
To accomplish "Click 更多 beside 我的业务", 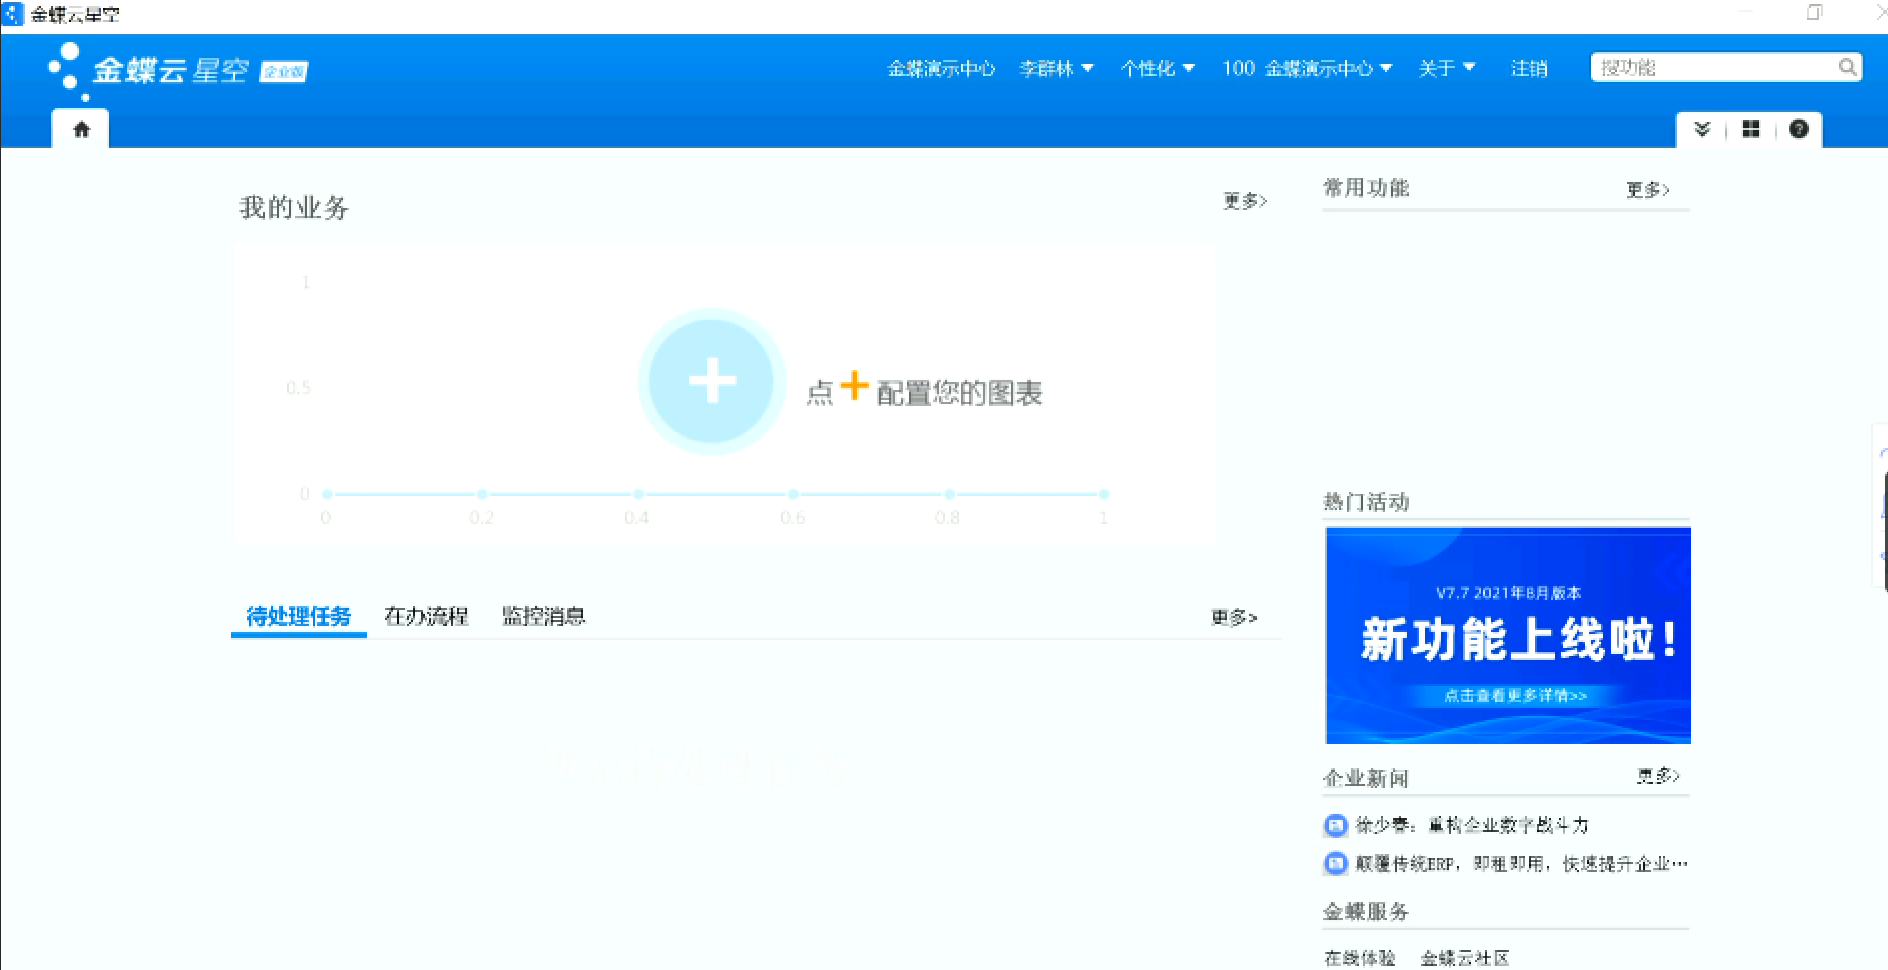I will click(x=1245, y=201).
